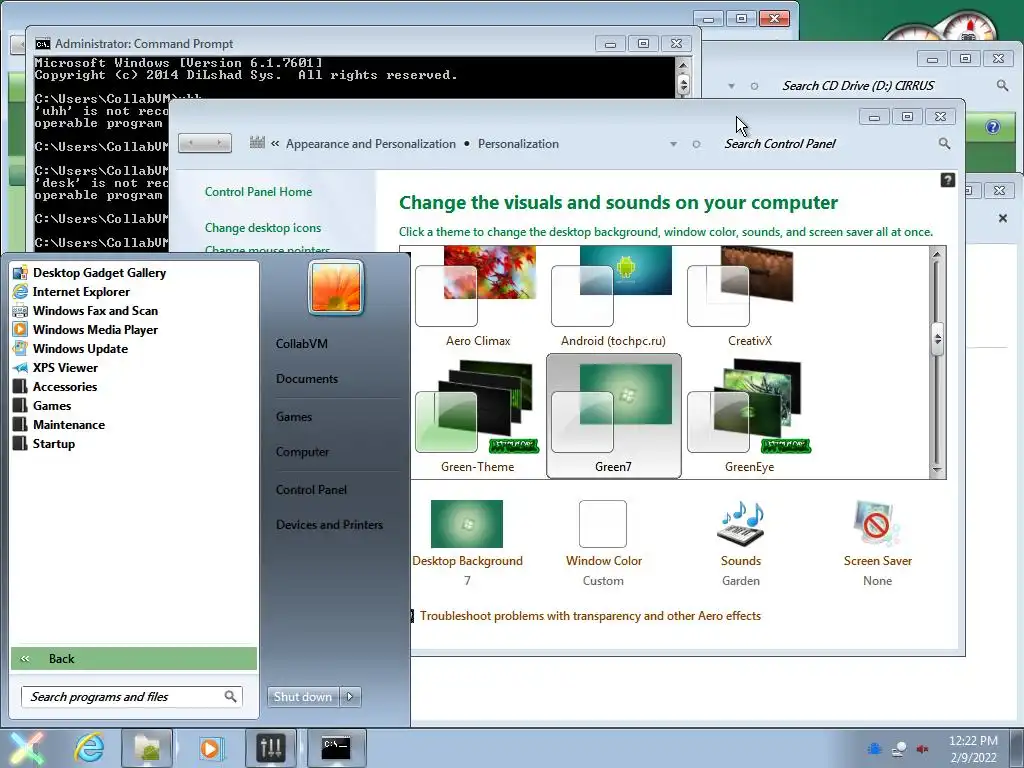The width and height of the screenshot is (1024, 768).
Task: Open Devices and Printers
Action: tap(330, 525)
